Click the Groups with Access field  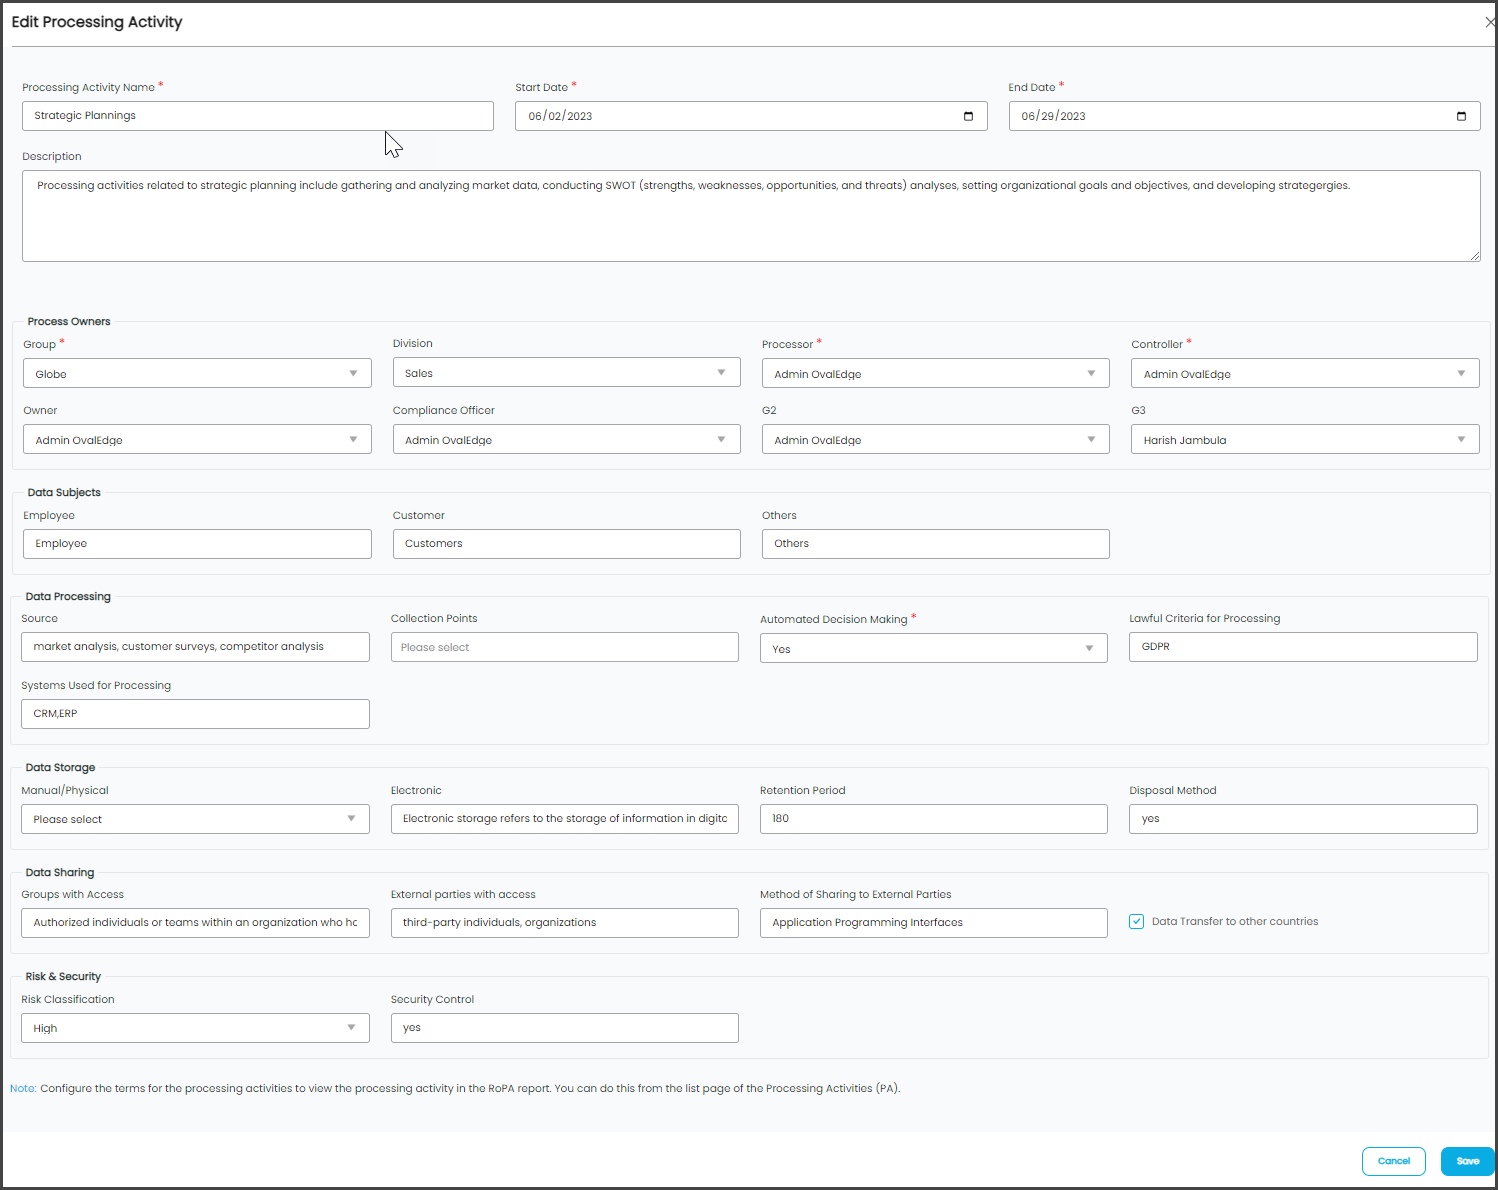(195, 922)
